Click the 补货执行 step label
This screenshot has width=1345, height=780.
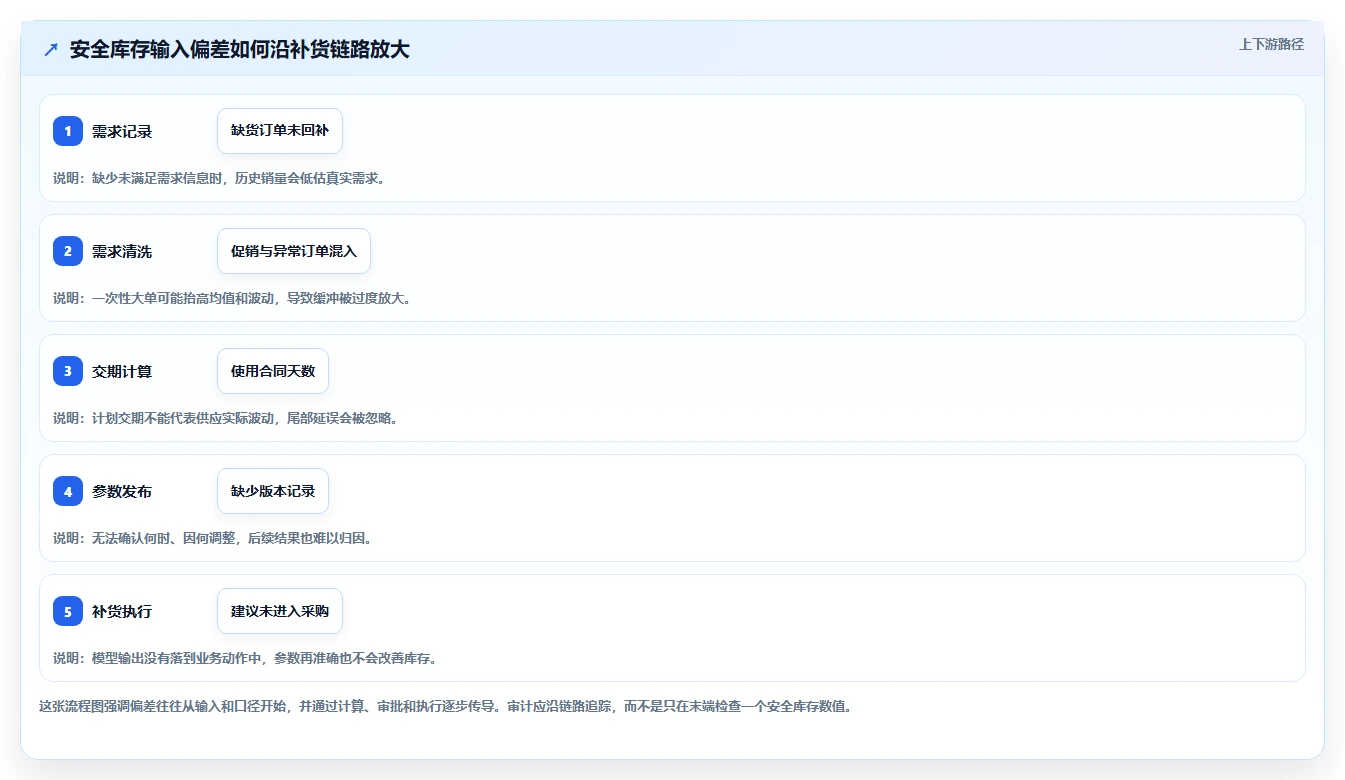tap(122, 611)
